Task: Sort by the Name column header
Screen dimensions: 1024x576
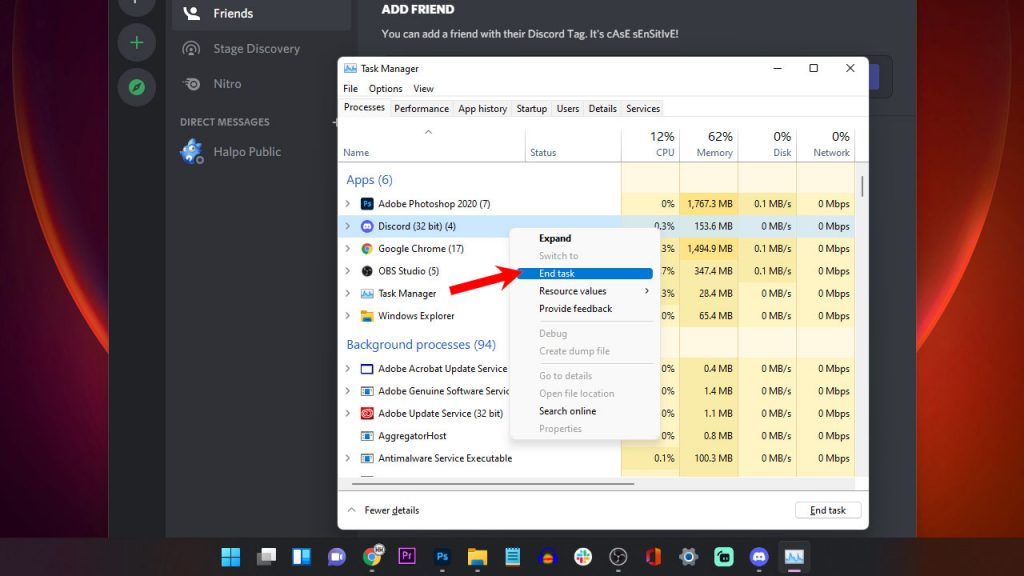Action: [x=432, y=144]
